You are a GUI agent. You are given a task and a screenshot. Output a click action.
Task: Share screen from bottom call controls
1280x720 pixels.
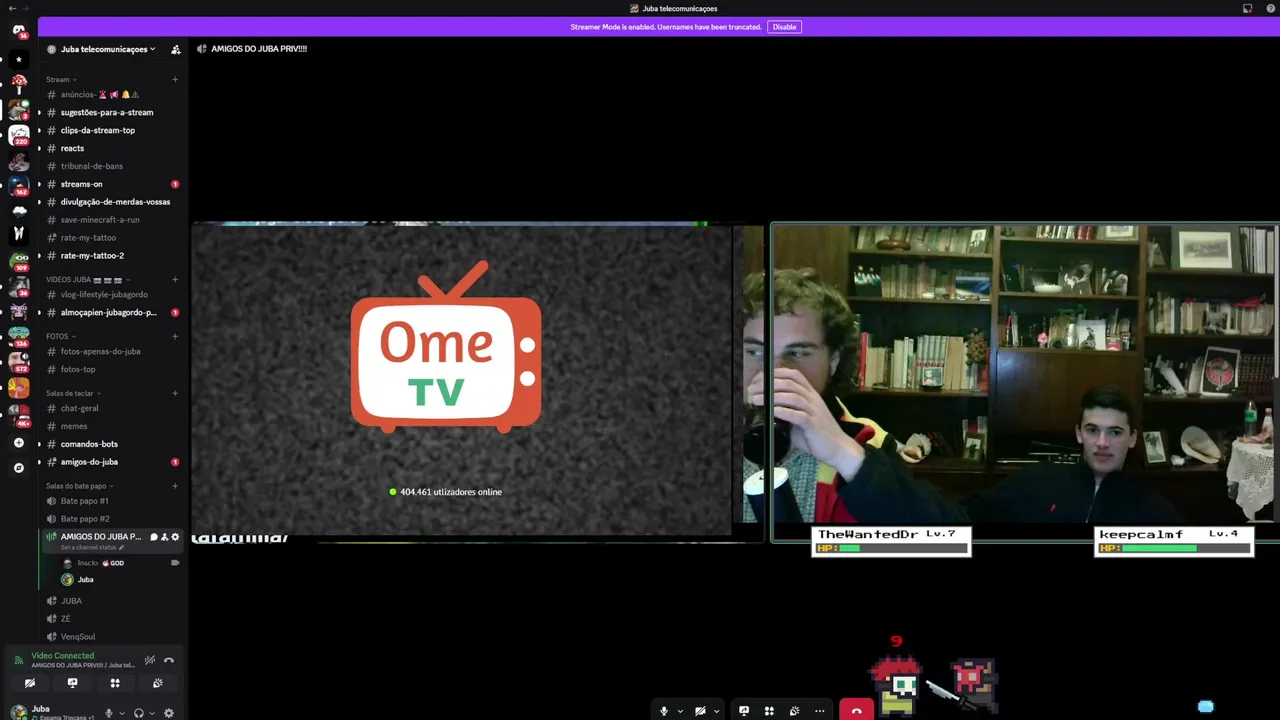tap(744, 711)
